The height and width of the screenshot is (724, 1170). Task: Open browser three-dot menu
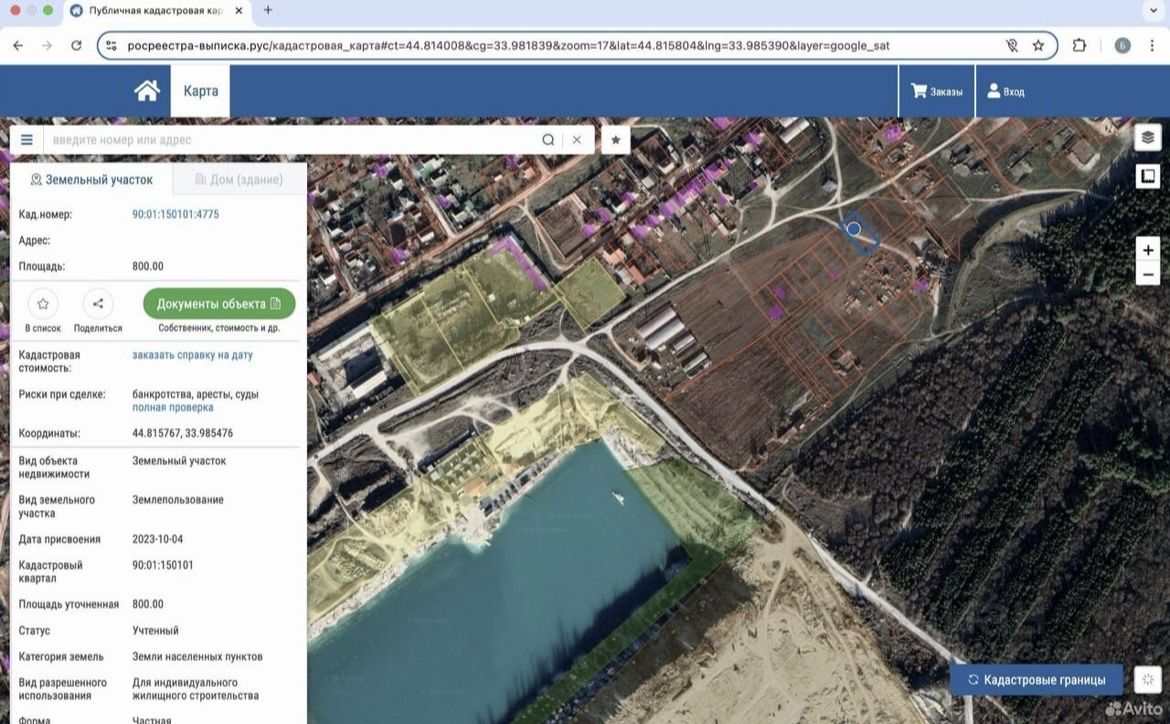click(1152, 46)
